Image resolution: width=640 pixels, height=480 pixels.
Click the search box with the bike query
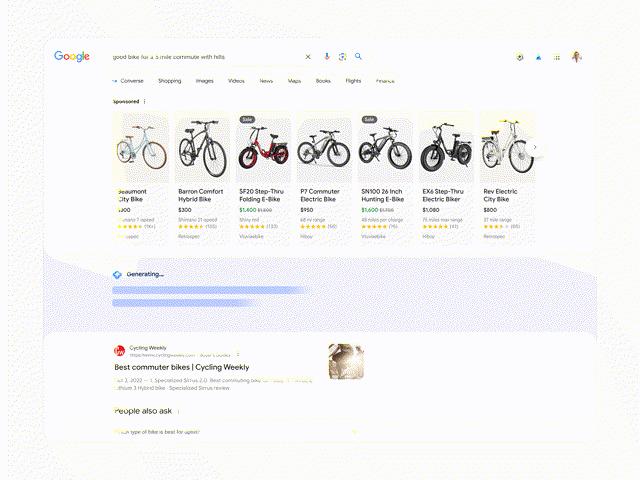click(x=206, y=57)
